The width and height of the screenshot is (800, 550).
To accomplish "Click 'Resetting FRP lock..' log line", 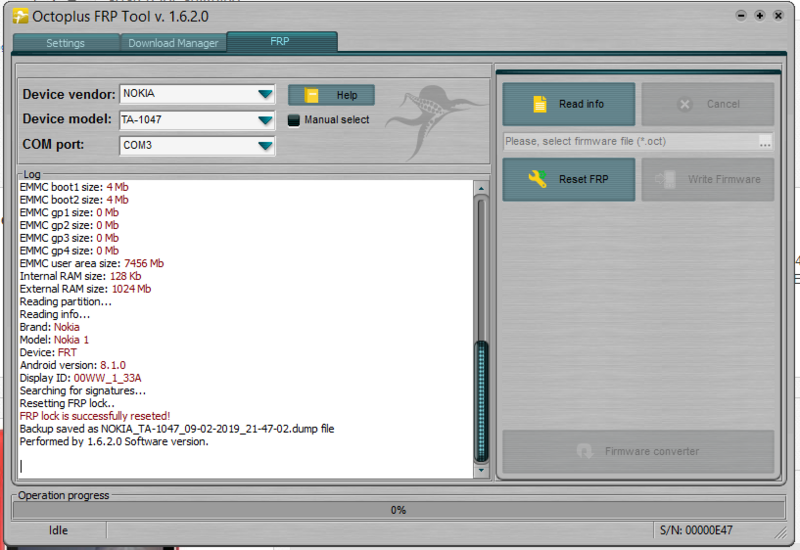I will pyautogui.click(x=67, y=404).
